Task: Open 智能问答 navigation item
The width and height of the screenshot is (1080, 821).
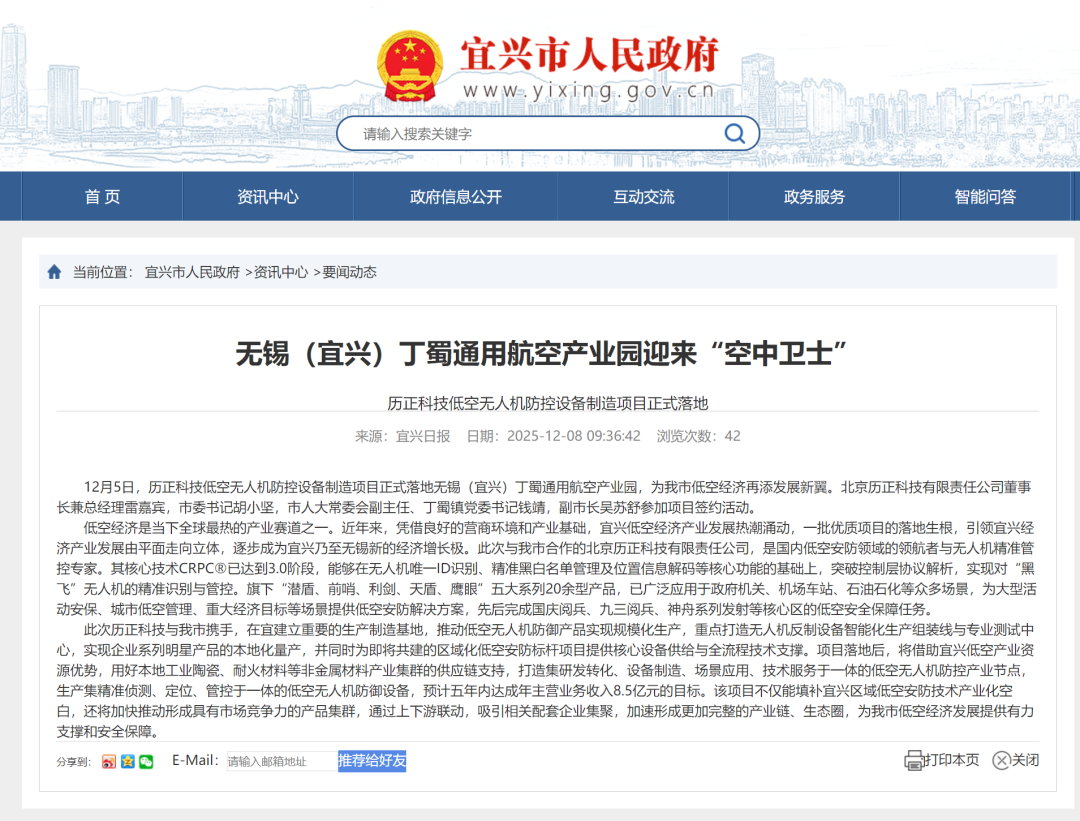Action: click(x=985, y=197)
